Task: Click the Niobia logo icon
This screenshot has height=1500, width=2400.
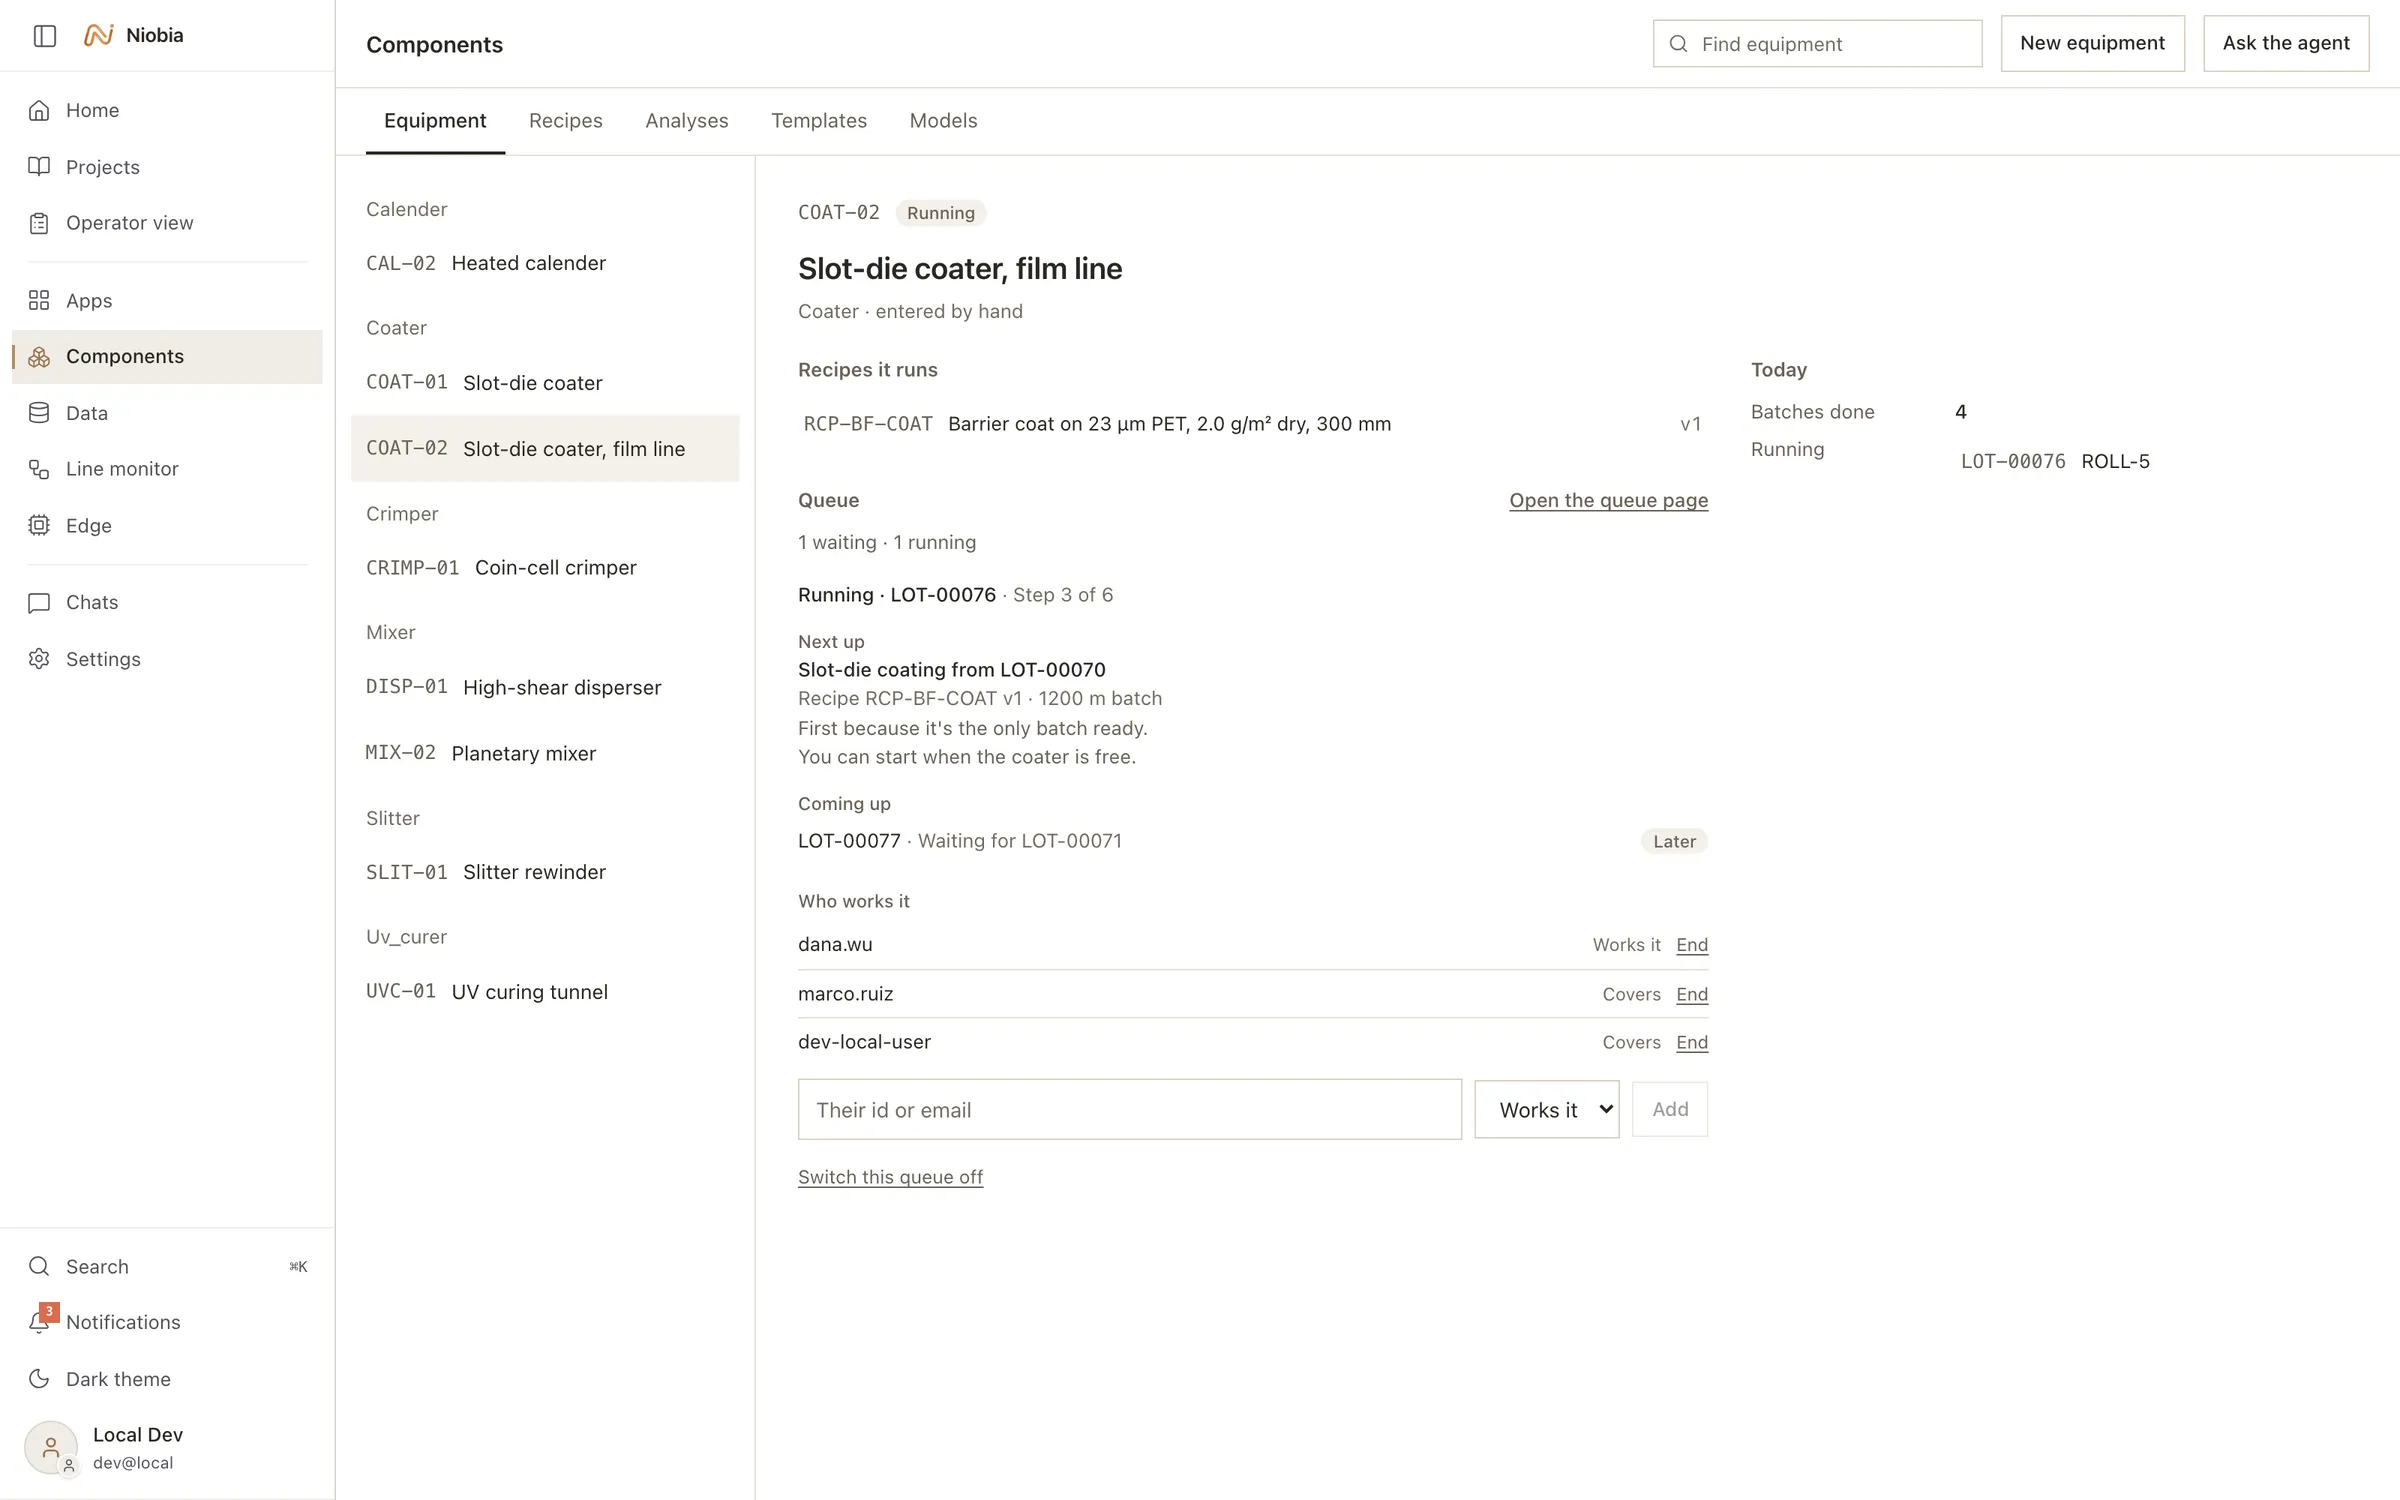Action: tap(98, 35)
